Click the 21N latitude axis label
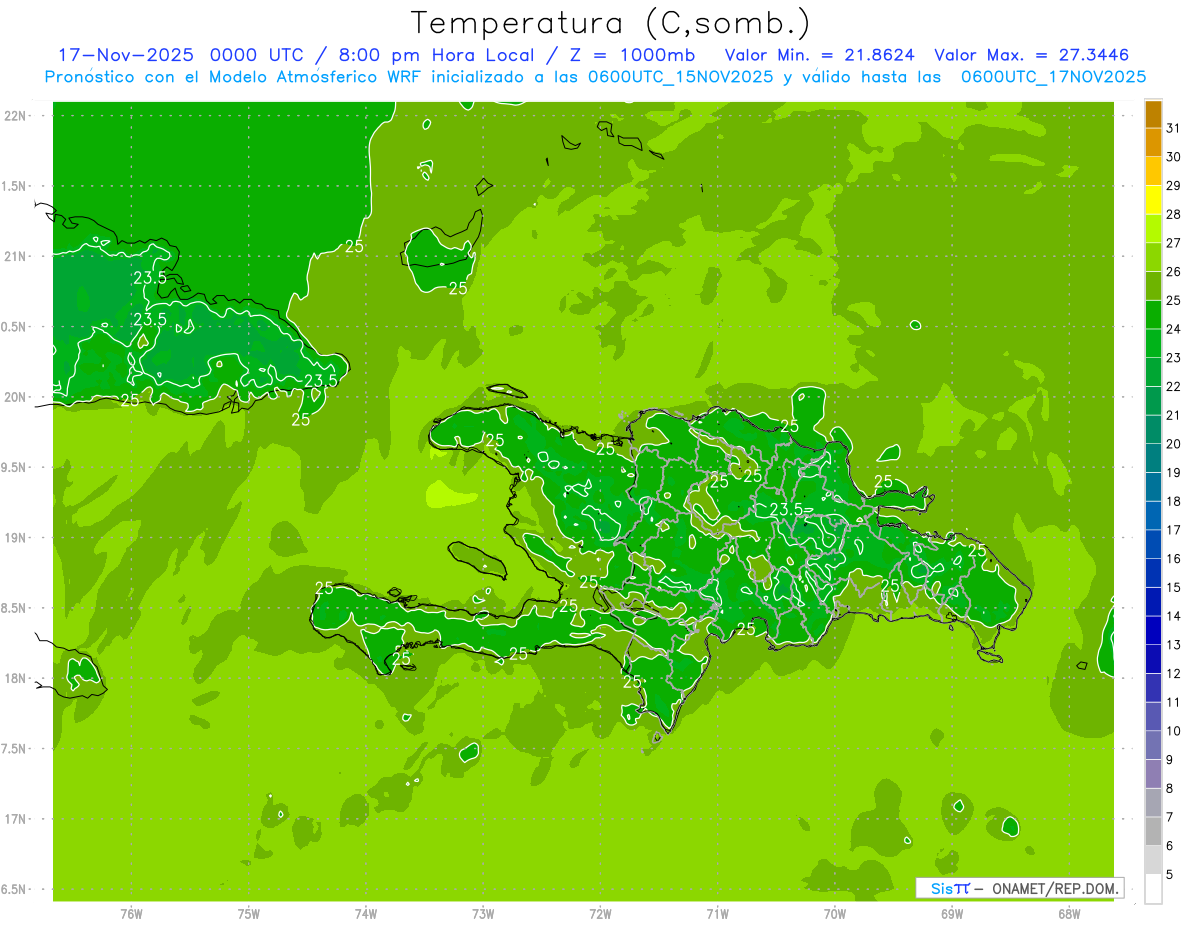The height and width of the screenshot is (927, 1200). pos(17,256)
